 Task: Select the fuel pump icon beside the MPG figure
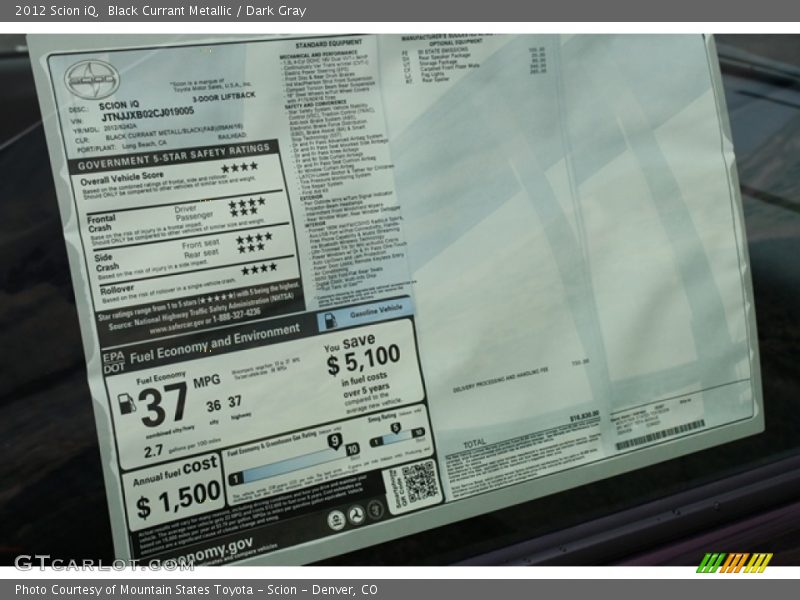(127, 404)
